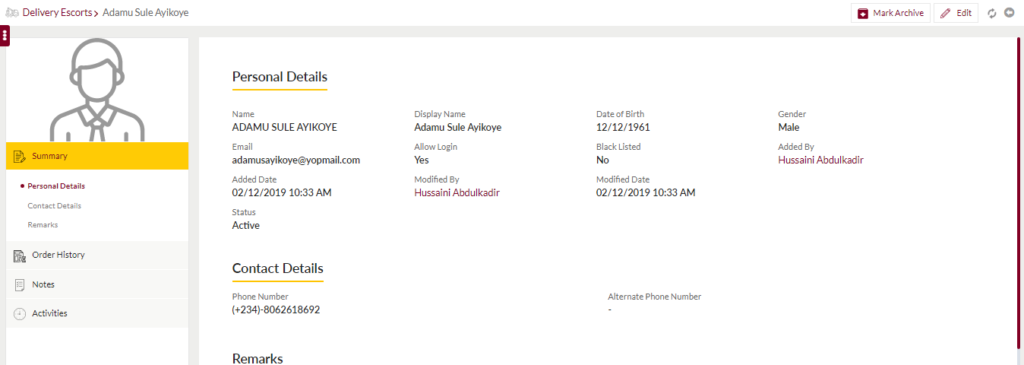Viewport: 1024px width, 365px height.
Task: Select Personal Details sub-item
Action: [56, 186]
